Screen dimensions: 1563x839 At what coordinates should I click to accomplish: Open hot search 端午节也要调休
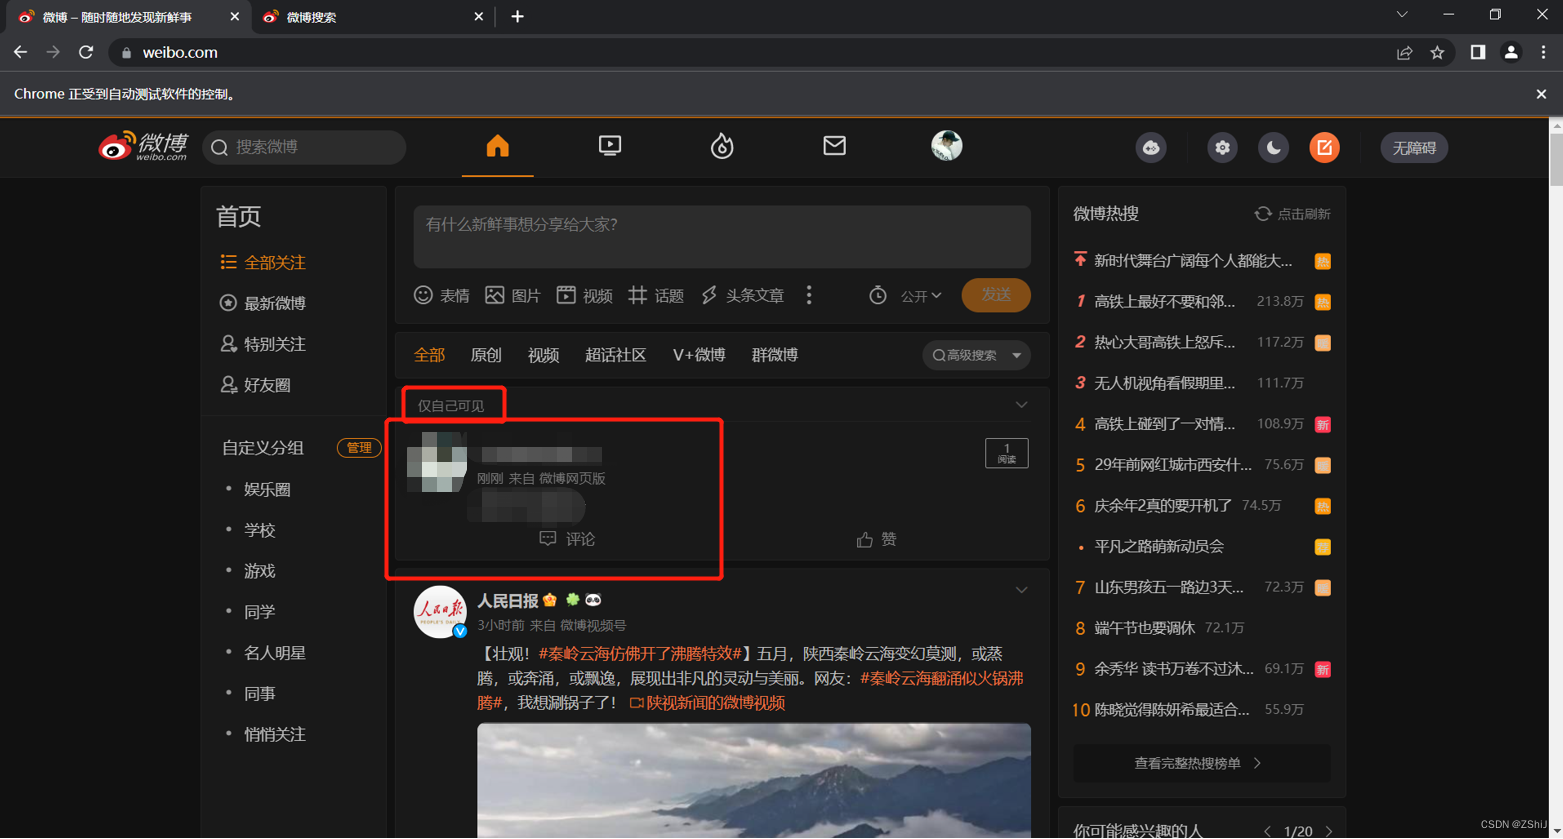[x=1145, y=628]
